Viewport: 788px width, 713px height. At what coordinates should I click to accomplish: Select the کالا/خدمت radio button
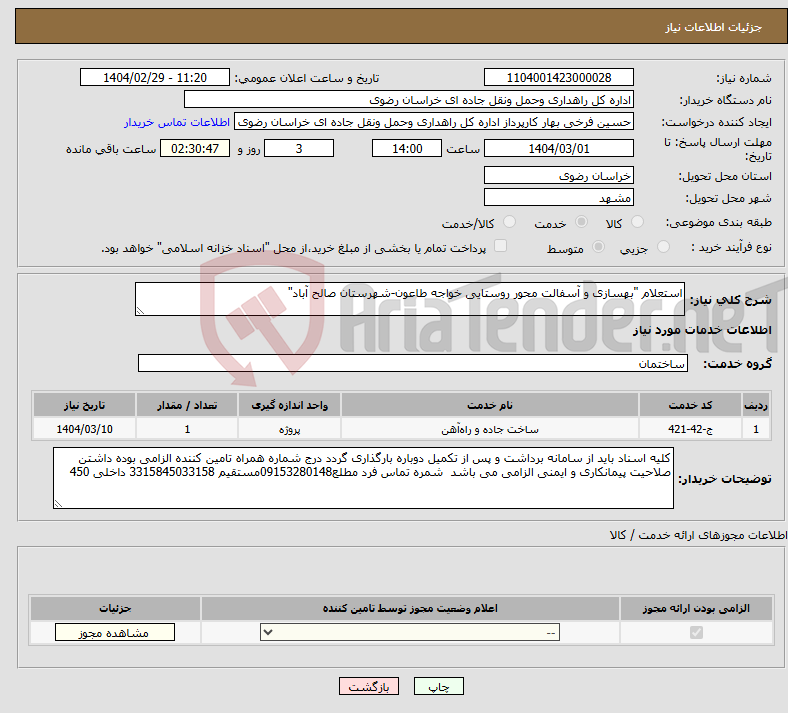coord(509,222)
